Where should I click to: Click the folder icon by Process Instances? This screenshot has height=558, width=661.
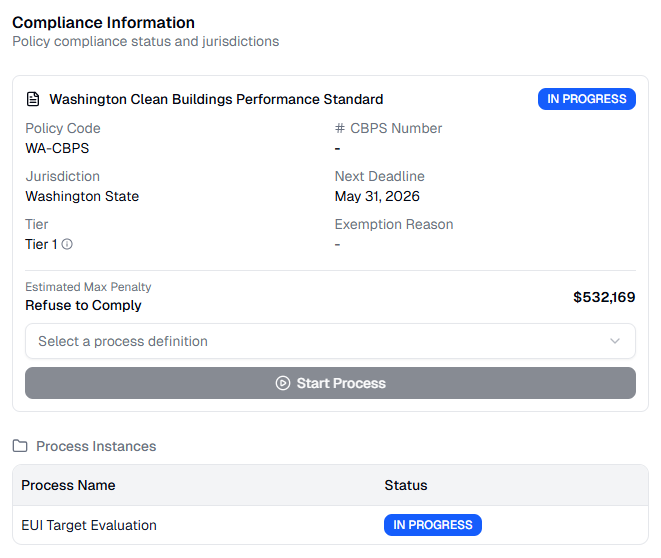[x=20, y=446]
